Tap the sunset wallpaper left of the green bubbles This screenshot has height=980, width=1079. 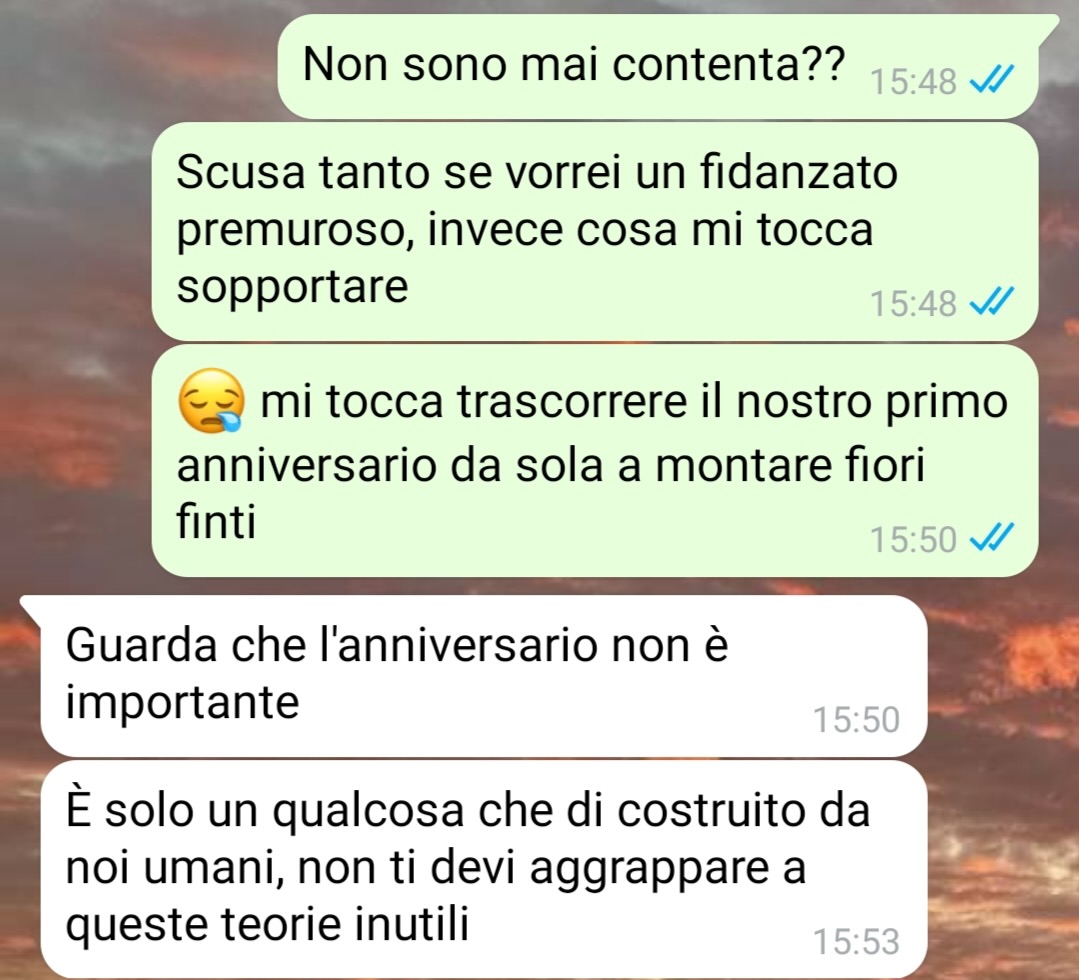[76, 310]
